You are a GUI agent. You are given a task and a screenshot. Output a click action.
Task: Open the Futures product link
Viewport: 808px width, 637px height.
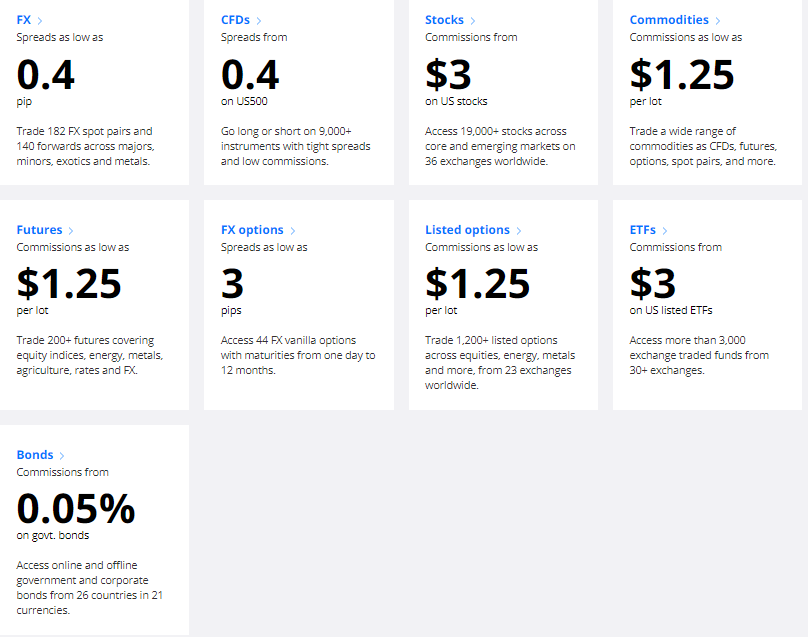click(x=39, y=230)
